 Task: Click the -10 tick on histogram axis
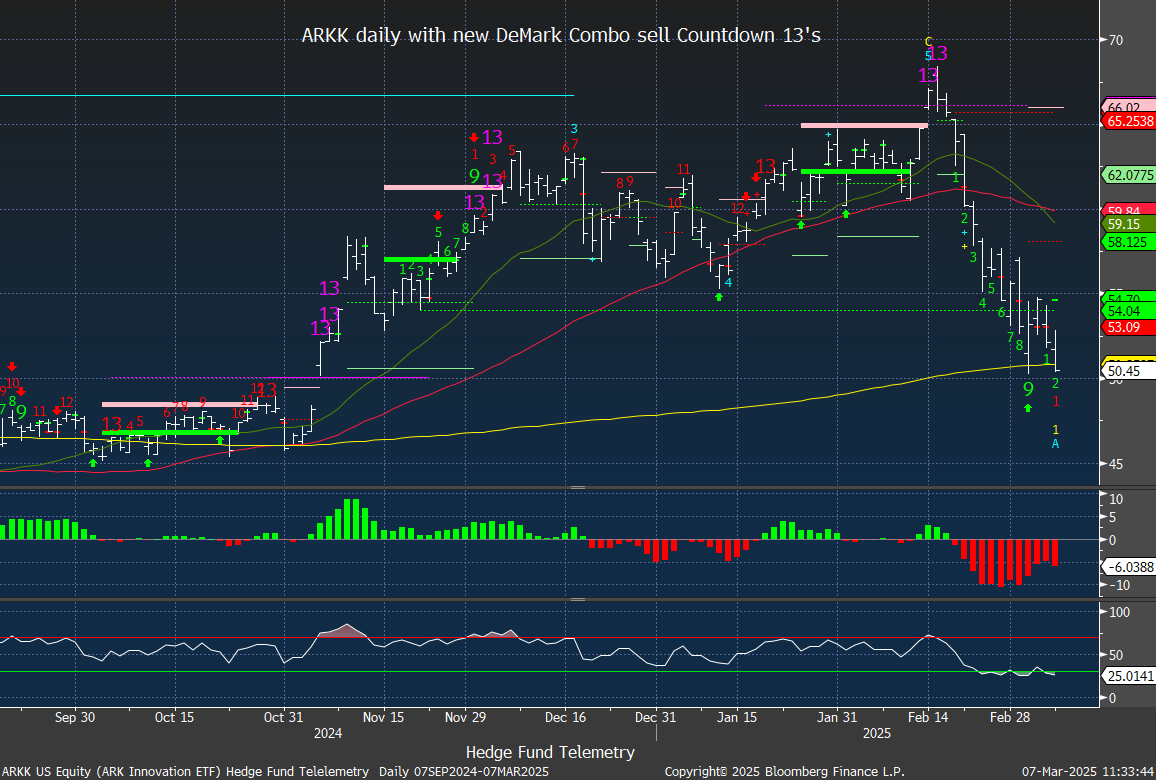click(x=1118, y=585)
